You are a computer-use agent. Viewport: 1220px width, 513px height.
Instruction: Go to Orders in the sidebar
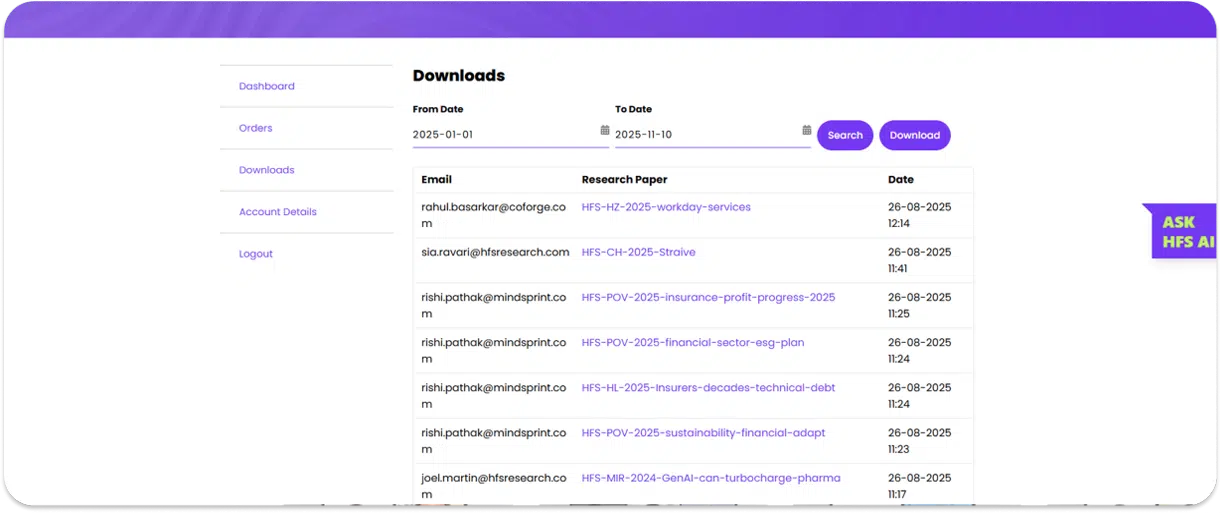pyautogui.click(x=255, y=128)
